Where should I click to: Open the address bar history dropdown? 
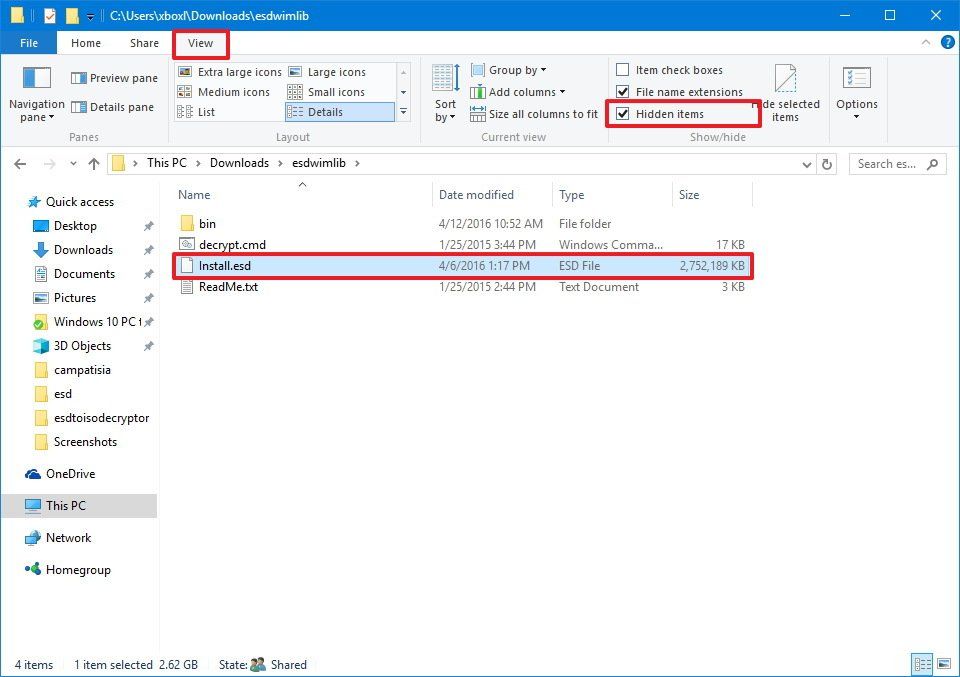(x=806, y=163)
